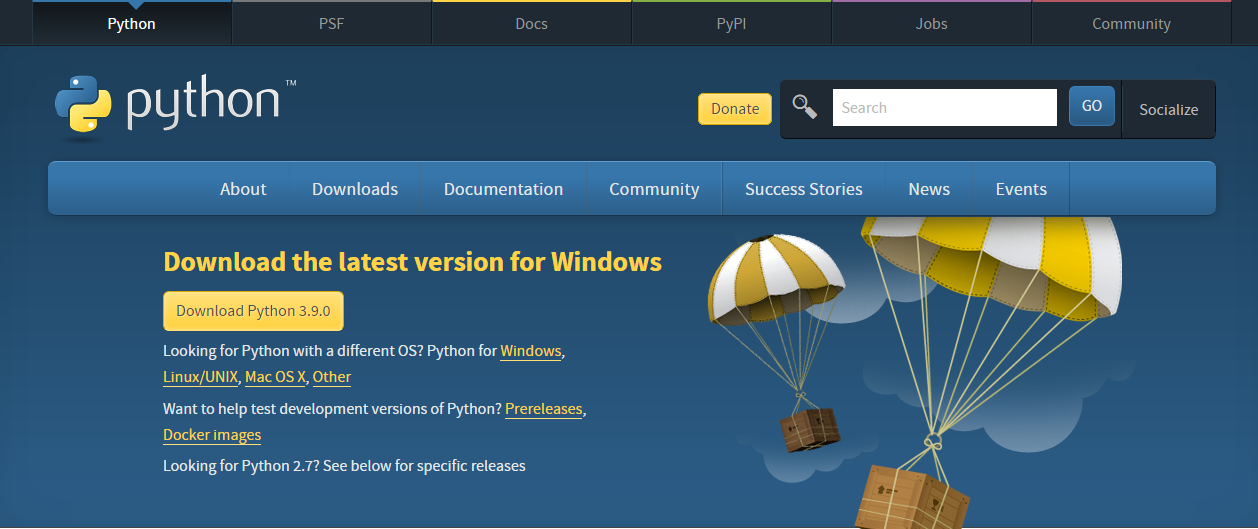Click the magnifying glass search icon
The image size is (1258, 529).
point(805,107)
